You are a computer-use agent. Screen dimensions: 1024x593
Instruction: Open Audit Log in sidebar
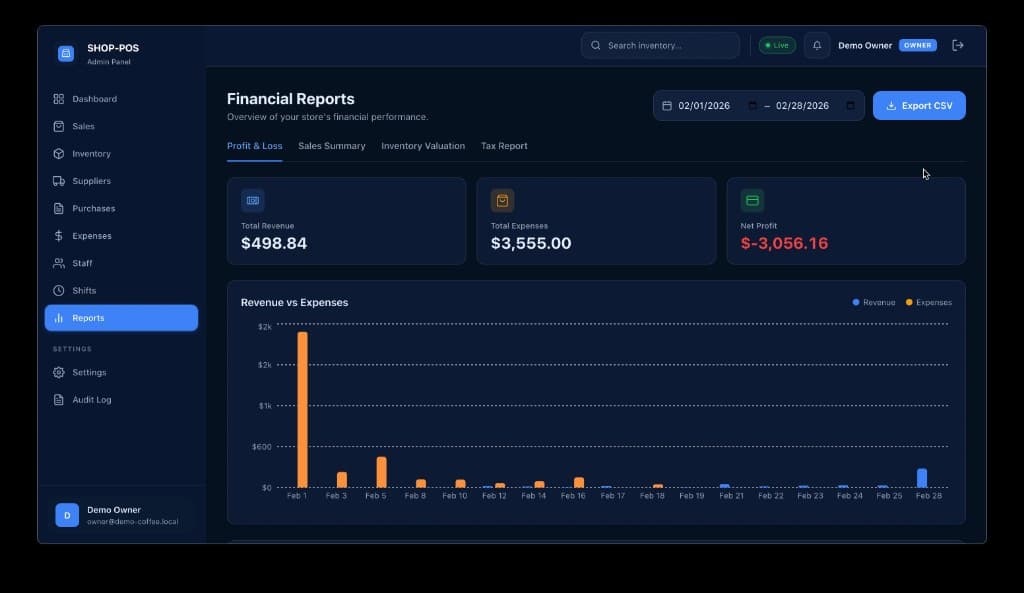click(x=121, y=400)
